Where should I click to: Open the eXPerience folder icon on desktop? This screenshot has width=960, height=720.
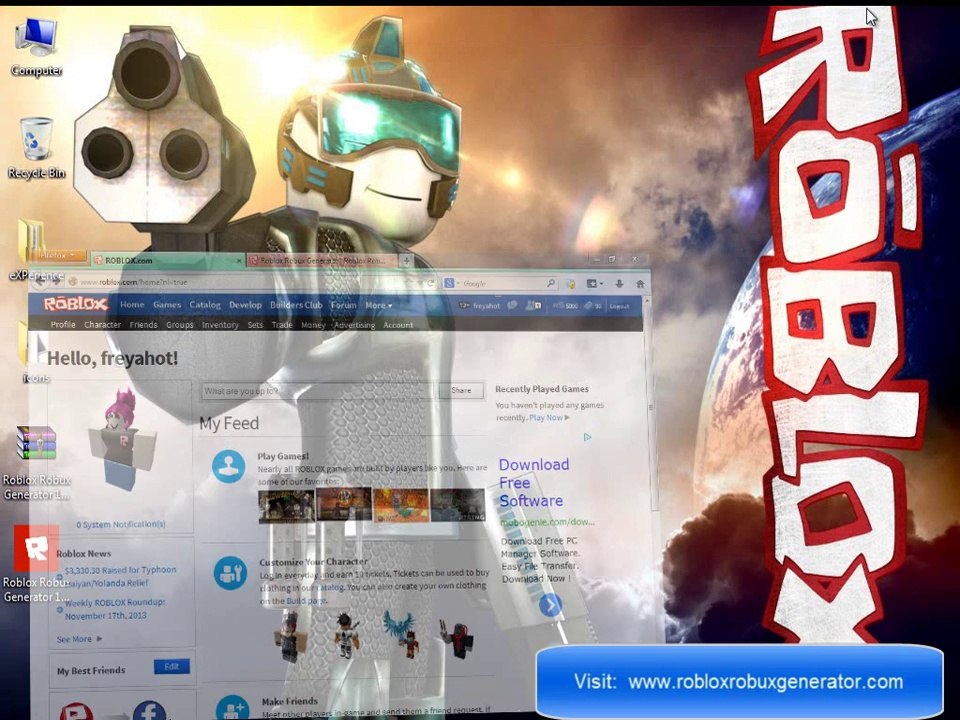36,249
